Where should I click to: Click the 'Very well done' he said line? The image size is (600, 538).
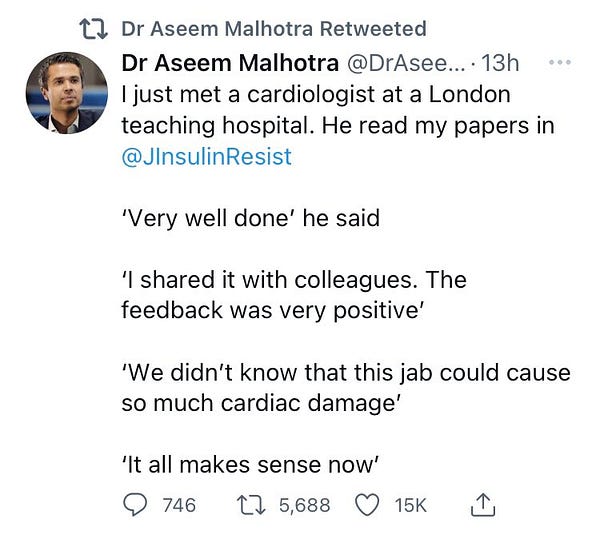pos(251,218)
